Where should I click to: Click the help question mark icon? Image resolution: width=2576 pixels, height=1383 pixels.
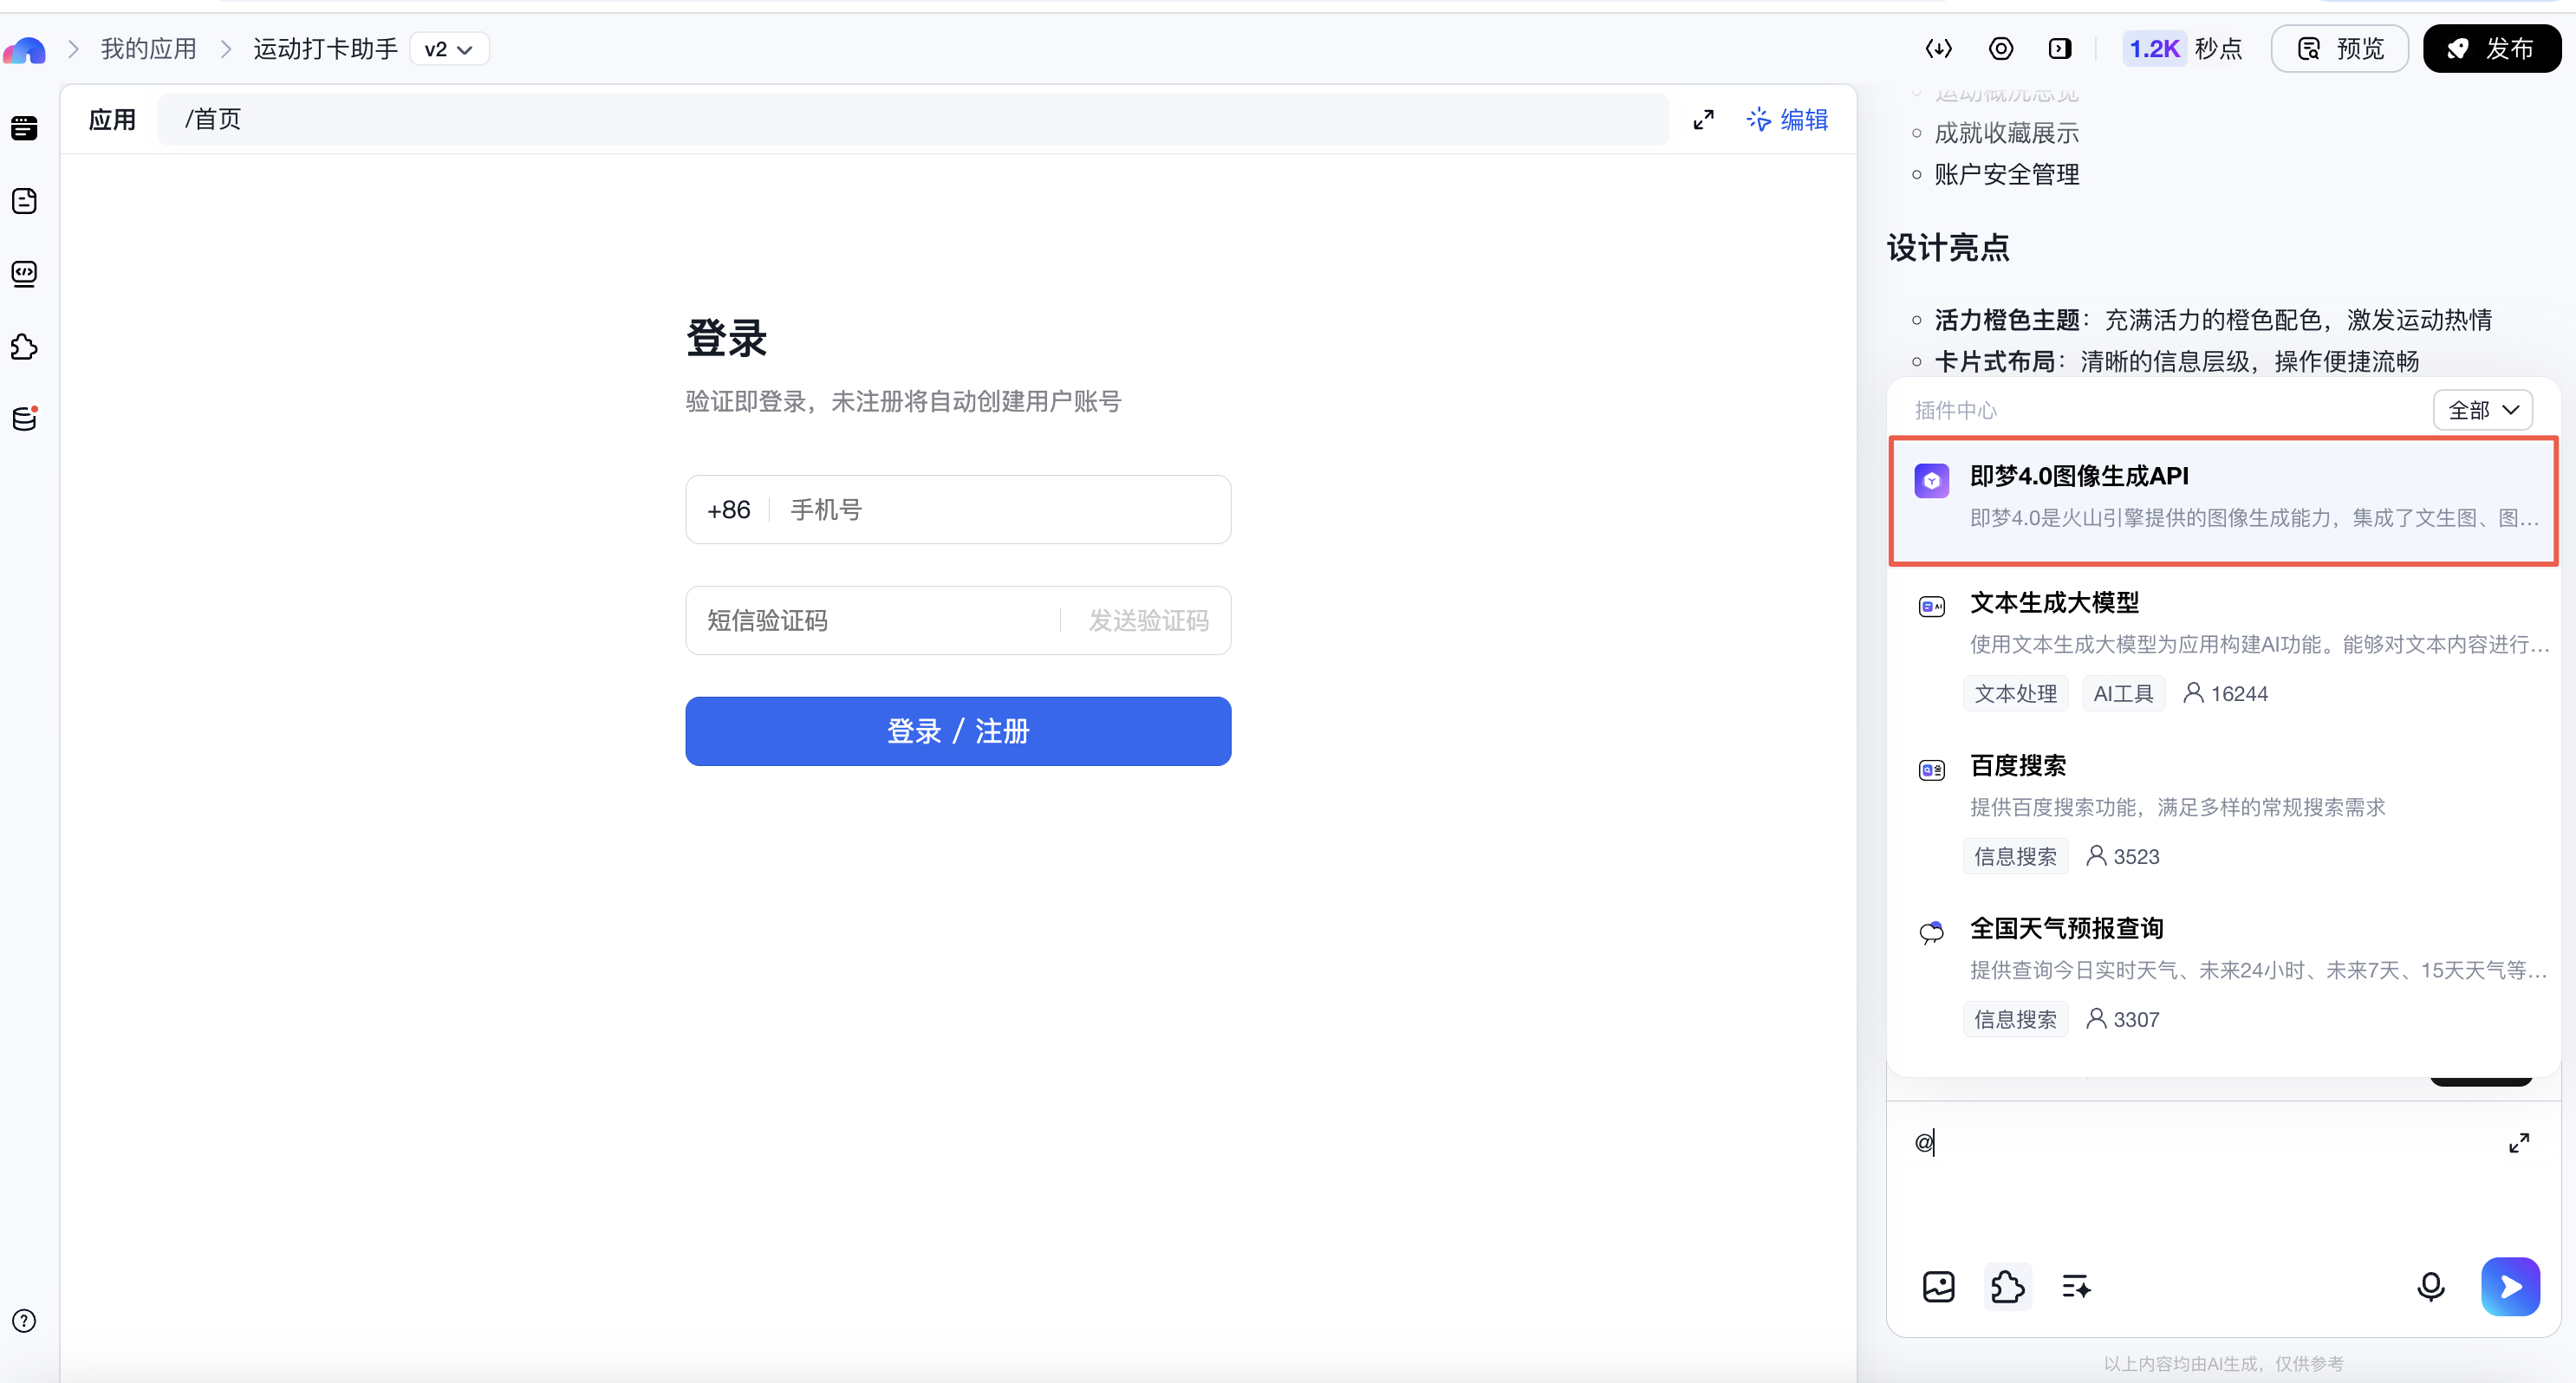click(x=24, y=1321)
